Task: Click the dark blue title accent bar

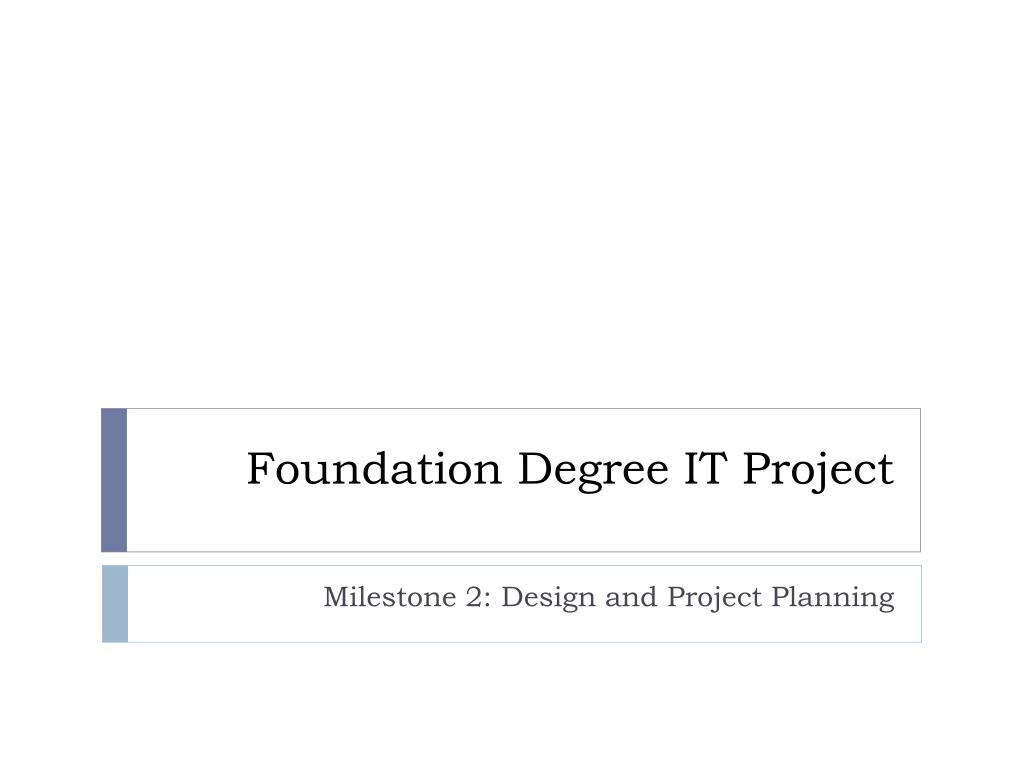Action: pyautogui.click(x=114, y=480)
